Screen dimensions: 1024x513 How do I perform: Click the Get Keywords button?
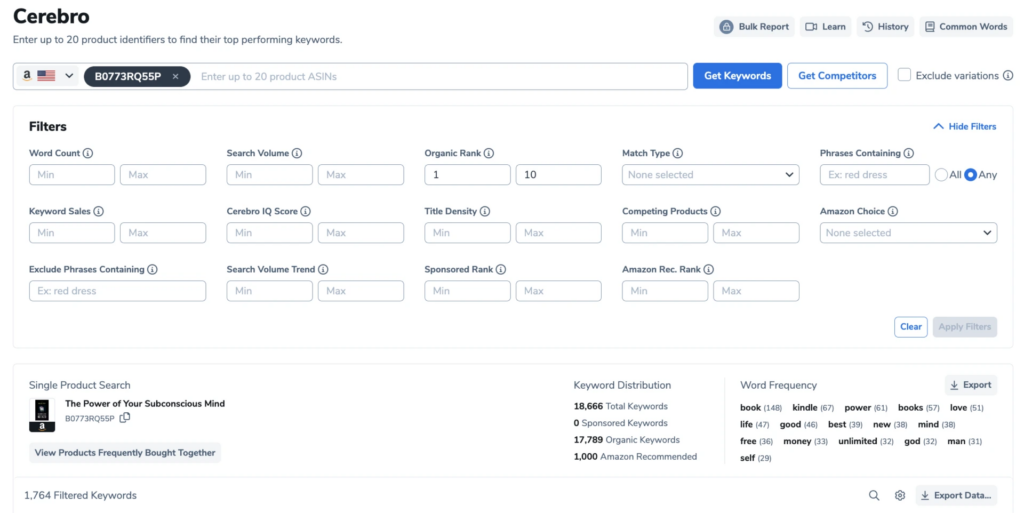click(x=737, y=76)
